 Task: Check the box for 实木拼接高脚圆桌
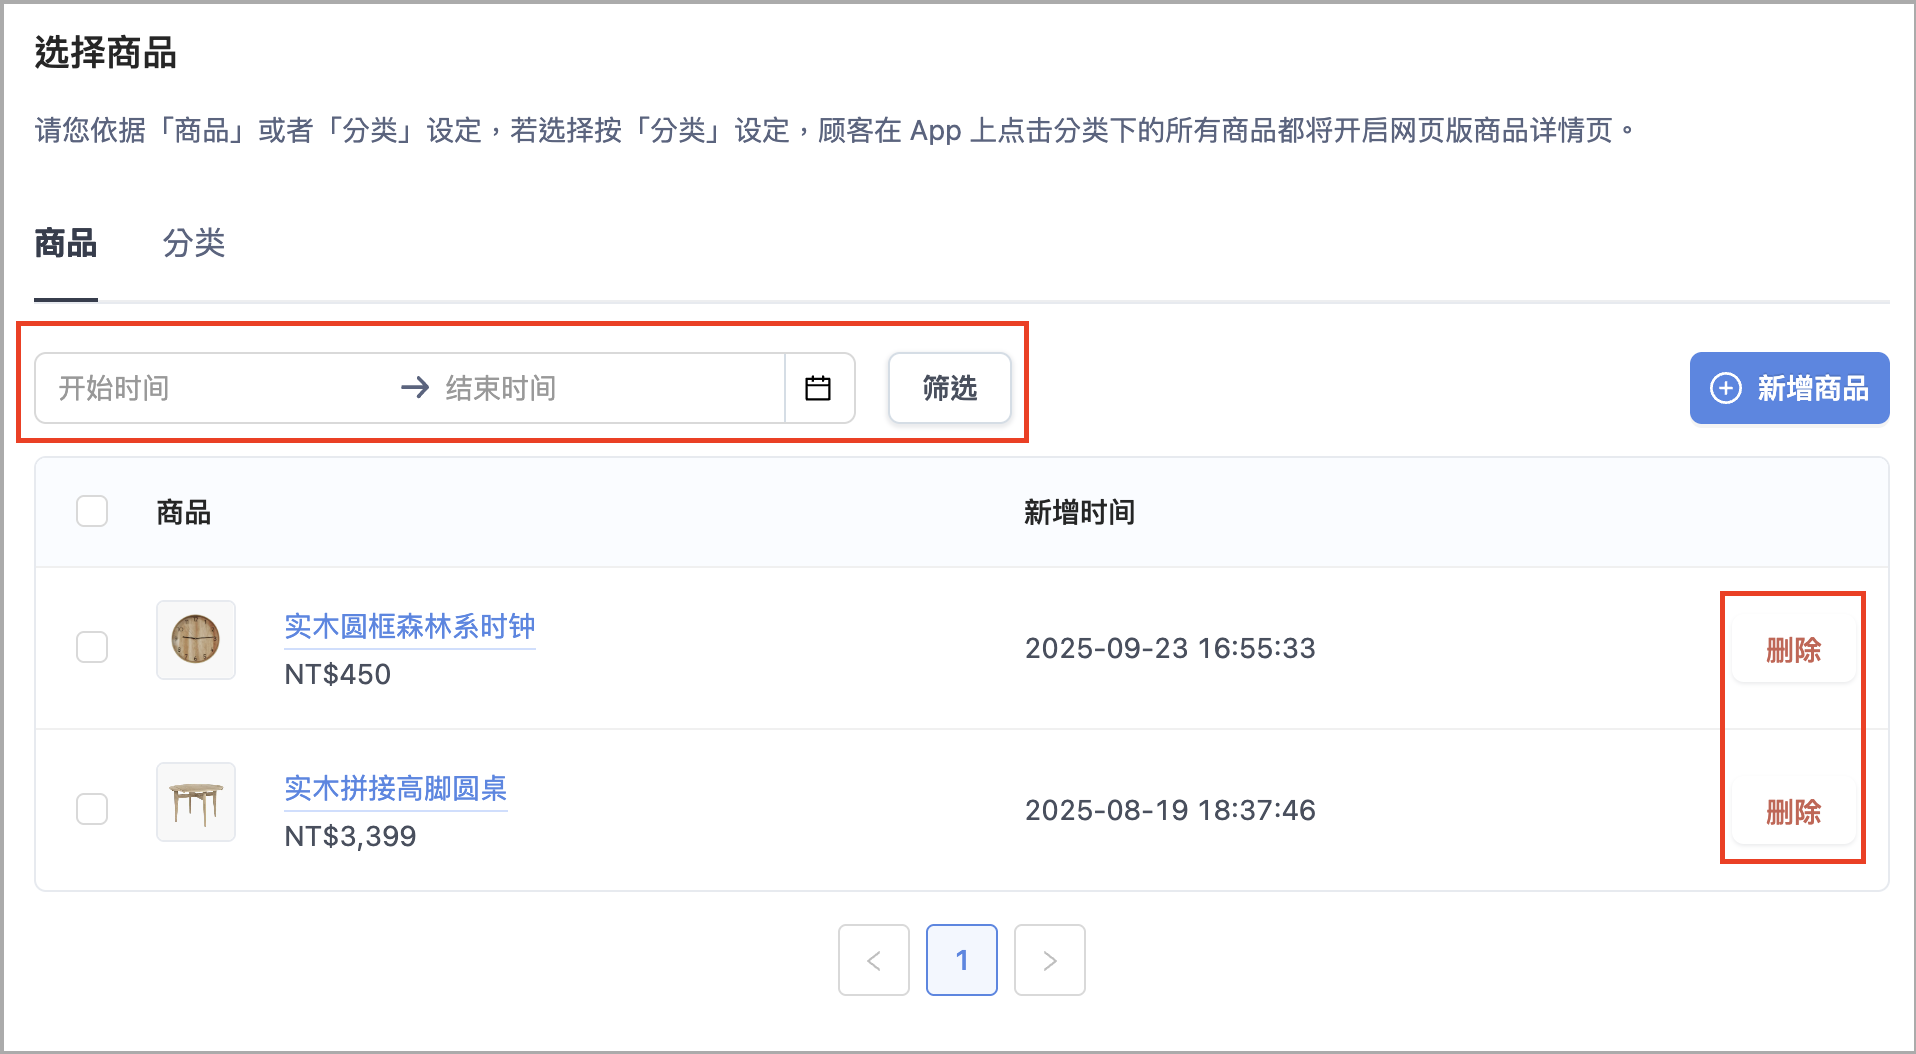pos(92,809)
